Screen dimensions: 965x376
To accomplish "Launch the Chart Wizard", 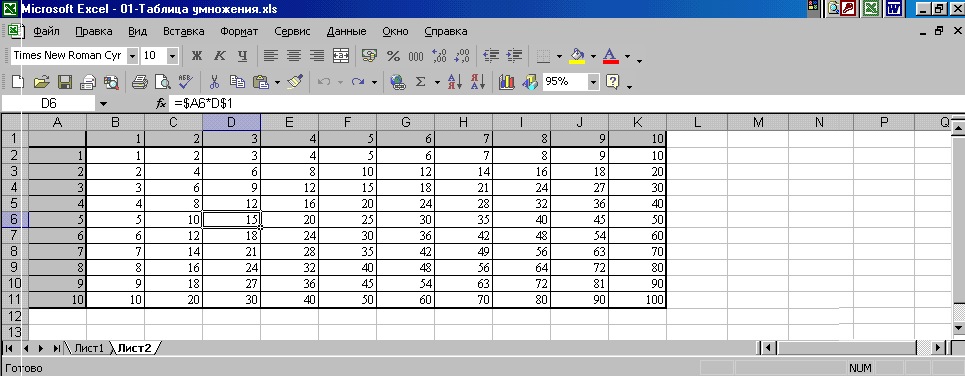I will 507,82.
